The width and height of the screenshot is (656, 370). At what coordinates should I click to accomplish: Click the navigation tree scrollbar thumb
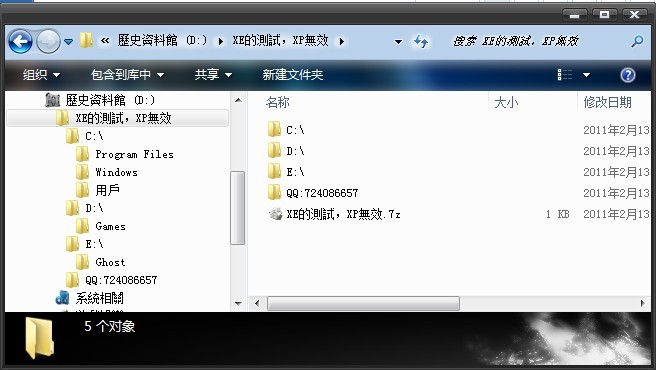point(238,208)
